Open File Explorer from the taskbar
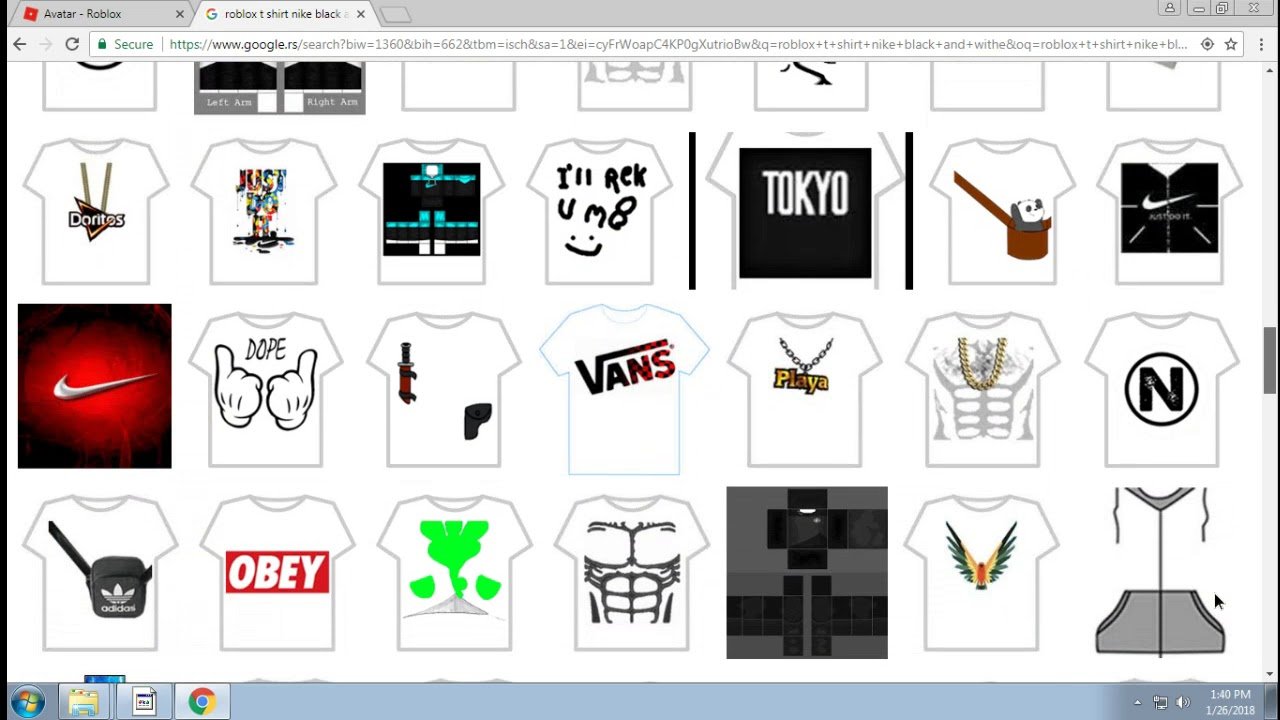Screen dimensions: 1280x720 tap(84, 702)
